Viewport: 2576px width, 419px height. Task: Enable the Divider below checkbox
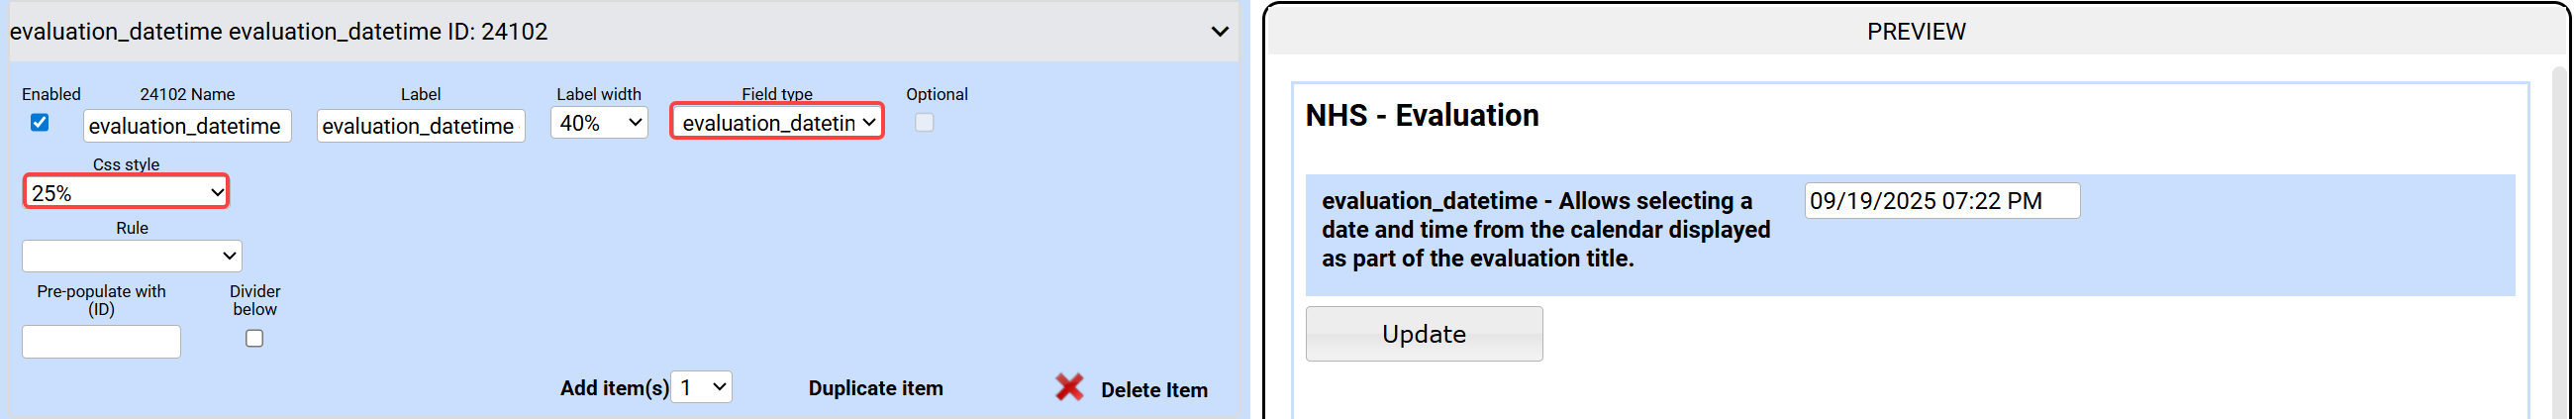[255, 339]
